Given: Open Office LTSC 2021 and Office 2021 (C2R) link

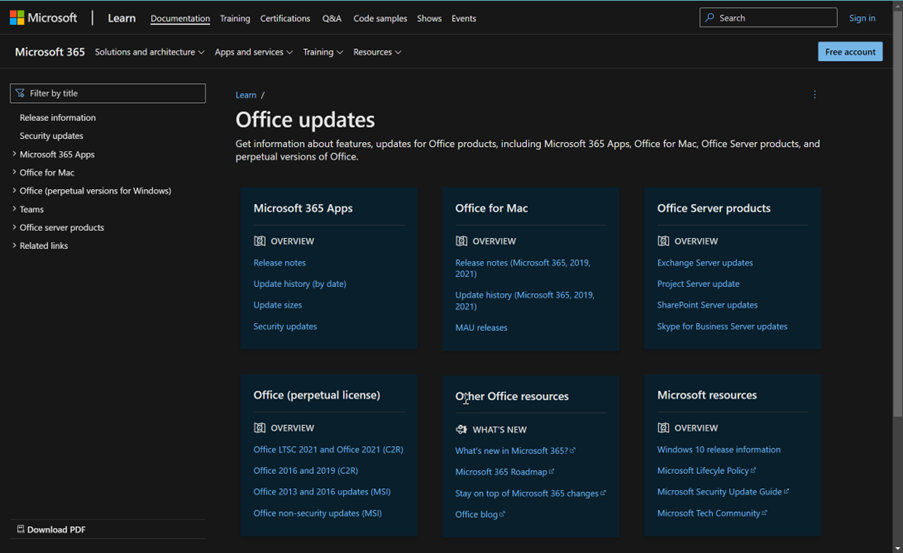Looking at the screenshot, I should (328, 449).
